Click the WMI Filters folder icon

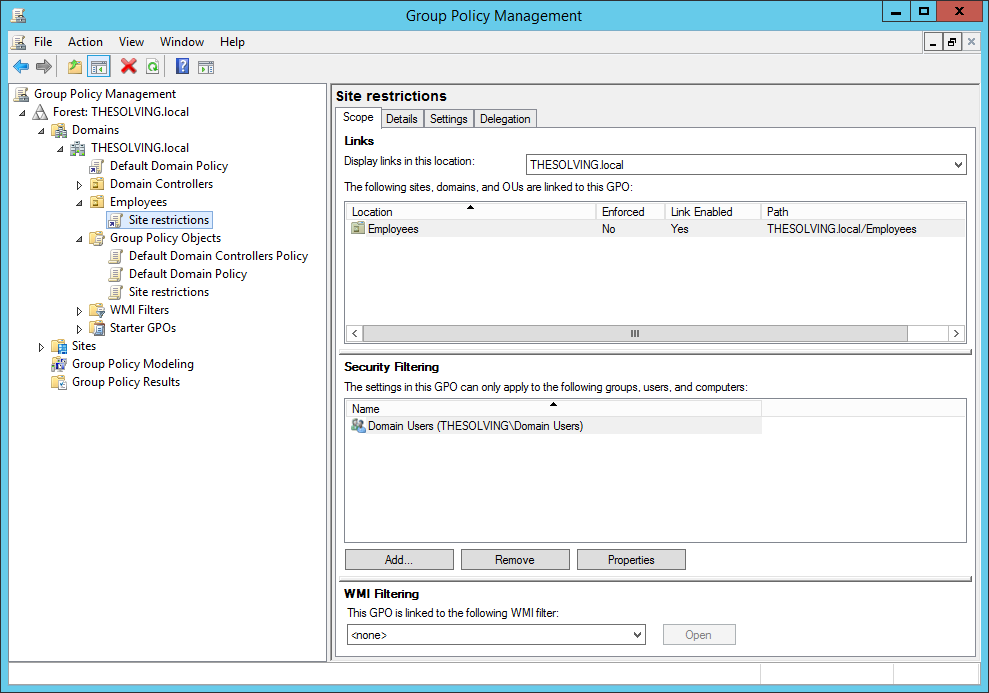(x=97, y=310)
